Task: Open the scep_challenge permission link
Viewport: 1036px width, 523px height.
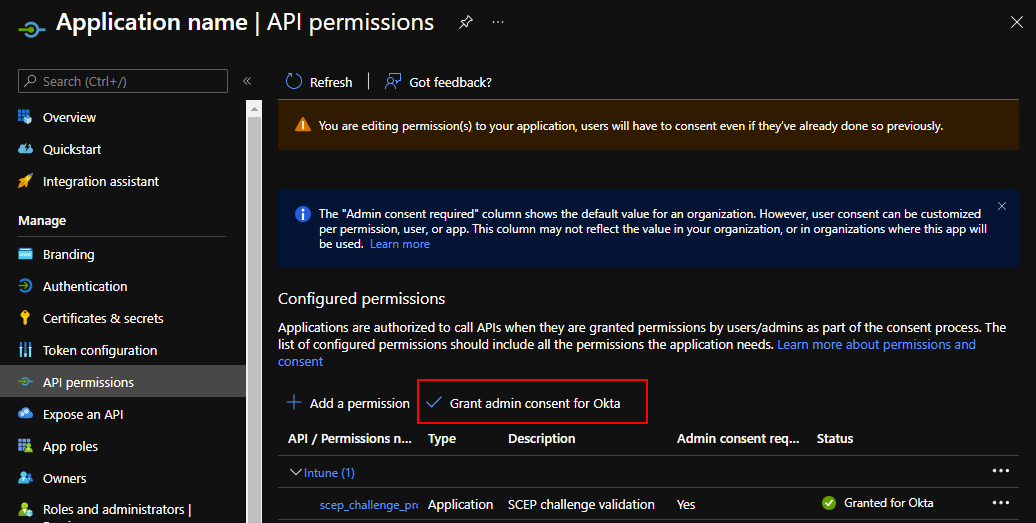Action: click(x=369, y=505)
